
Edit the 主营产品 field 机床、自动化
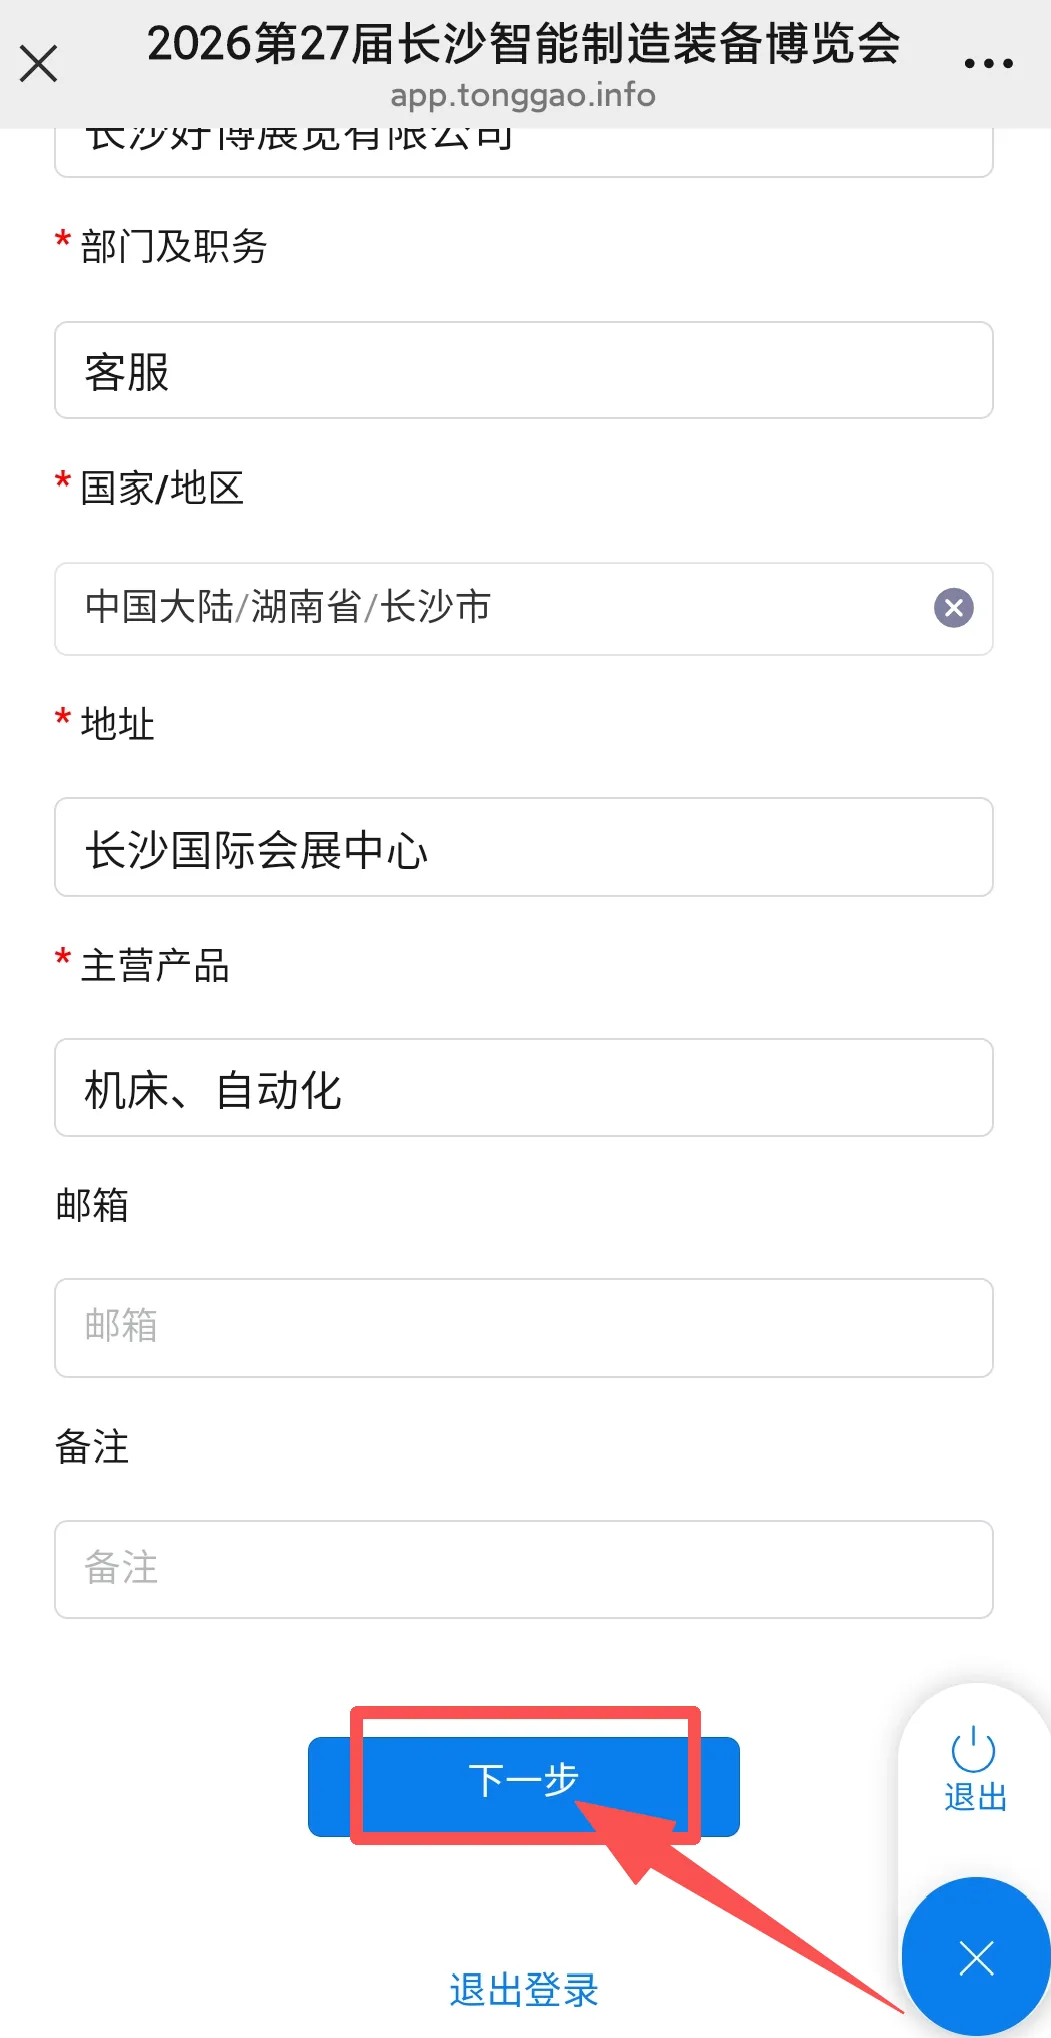[523, 1088]
